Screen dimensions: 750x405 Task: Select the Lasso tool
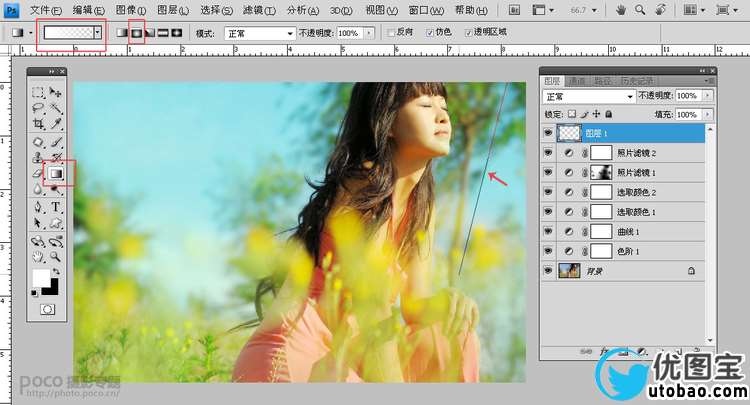tap(38, 108)
